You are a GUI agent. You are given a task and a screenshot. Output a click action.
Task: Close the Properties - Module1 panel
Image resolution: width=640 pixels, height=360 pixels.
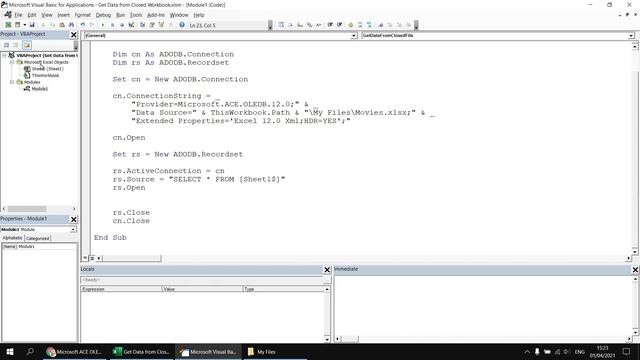coord(74,220)
